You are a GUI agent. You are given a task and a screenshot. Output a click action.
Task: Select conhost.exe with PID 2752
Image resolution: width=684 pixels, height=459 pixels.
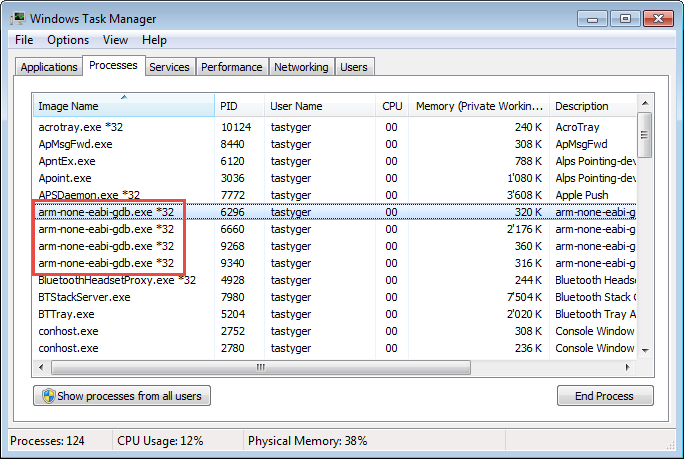point(334,331)
